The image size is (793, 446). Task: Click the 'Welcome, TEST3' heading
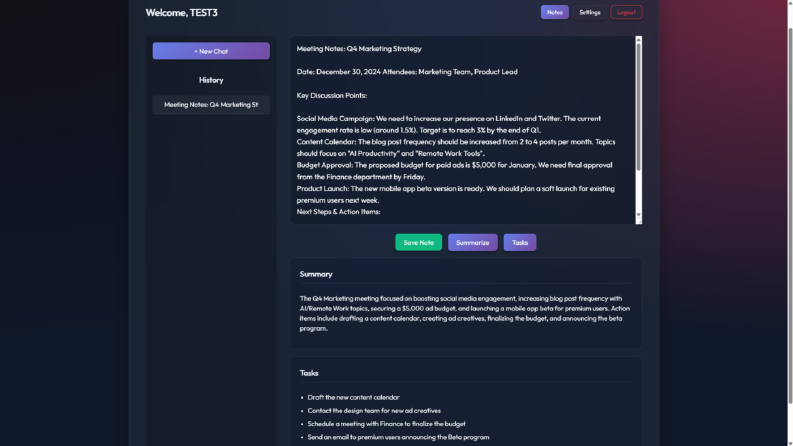(x=182, y=13)
